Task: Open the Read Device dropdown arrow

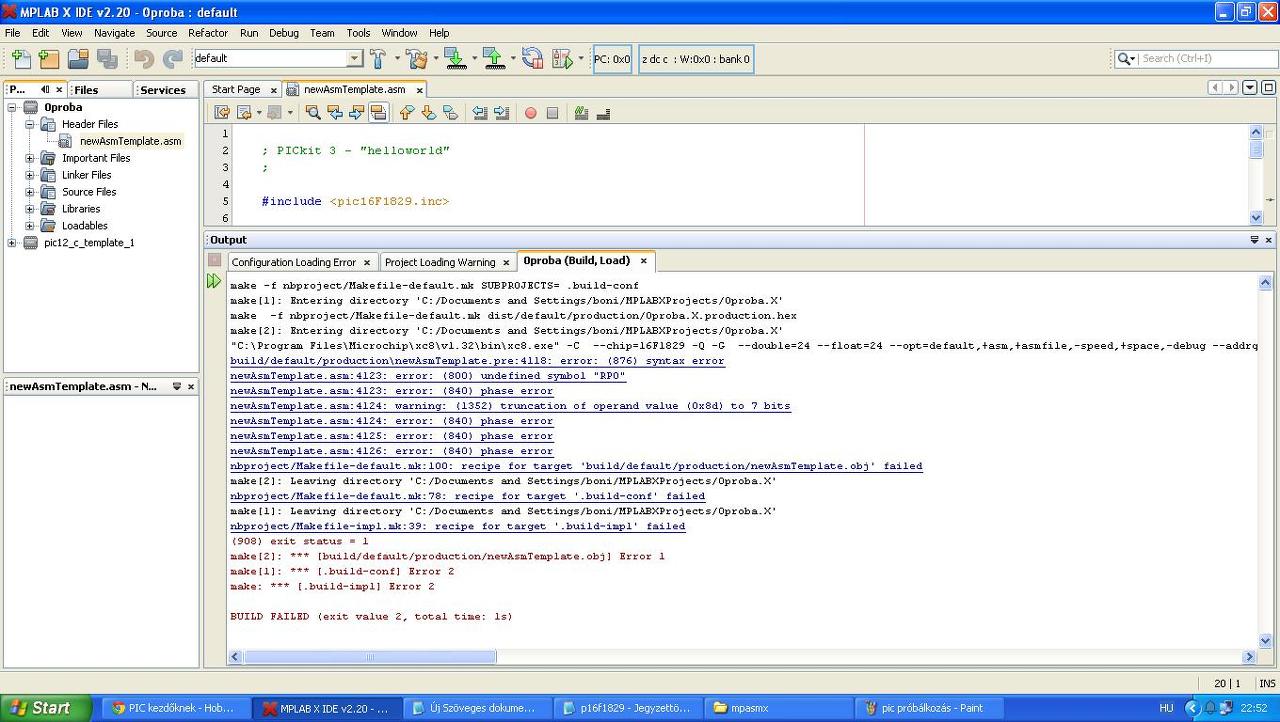Action: [x=513, y=59]
